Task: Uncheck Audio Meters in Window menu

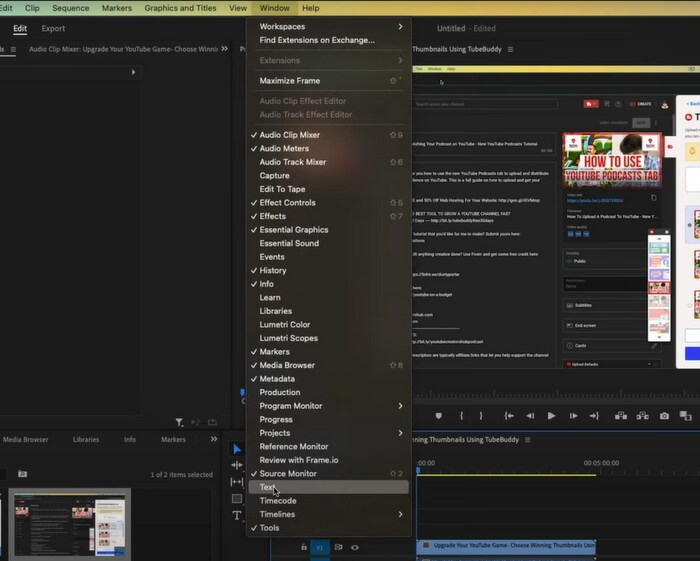Action: click(x=328, y=148)
